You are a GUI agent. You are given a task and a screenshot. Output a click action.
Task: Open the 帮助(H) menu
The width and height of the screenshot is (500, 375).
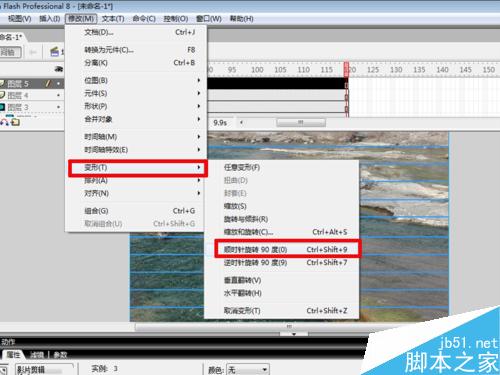tap(241, 19)
